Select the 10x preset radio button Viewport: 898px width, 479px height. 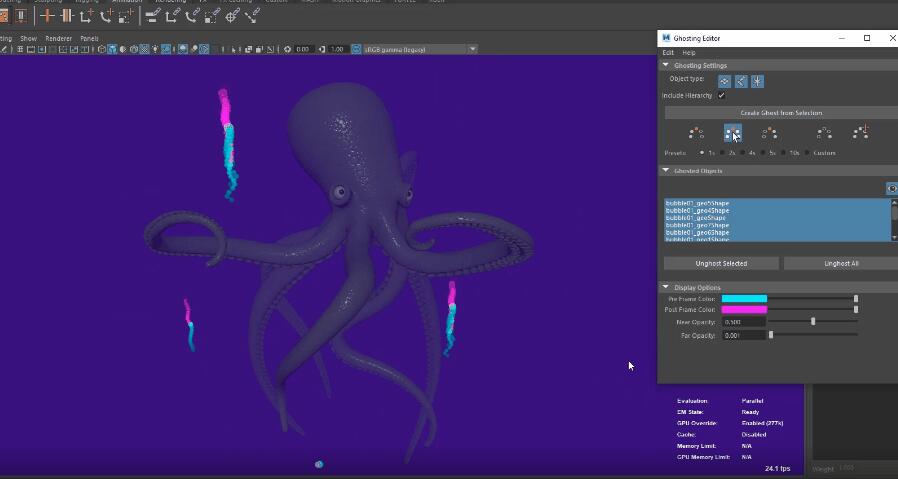(783, 153)
